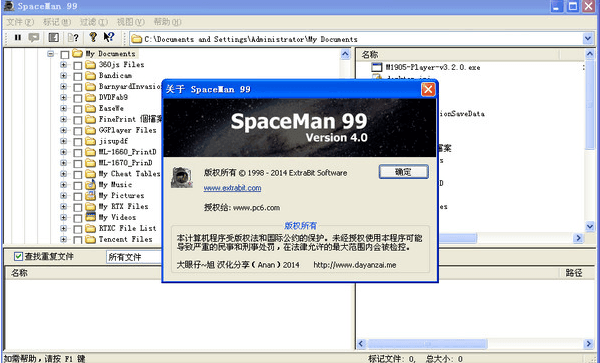Click the M1905-Player exe file icon
600x363 pixels.
pyautogui.click(x=377, y=67)
